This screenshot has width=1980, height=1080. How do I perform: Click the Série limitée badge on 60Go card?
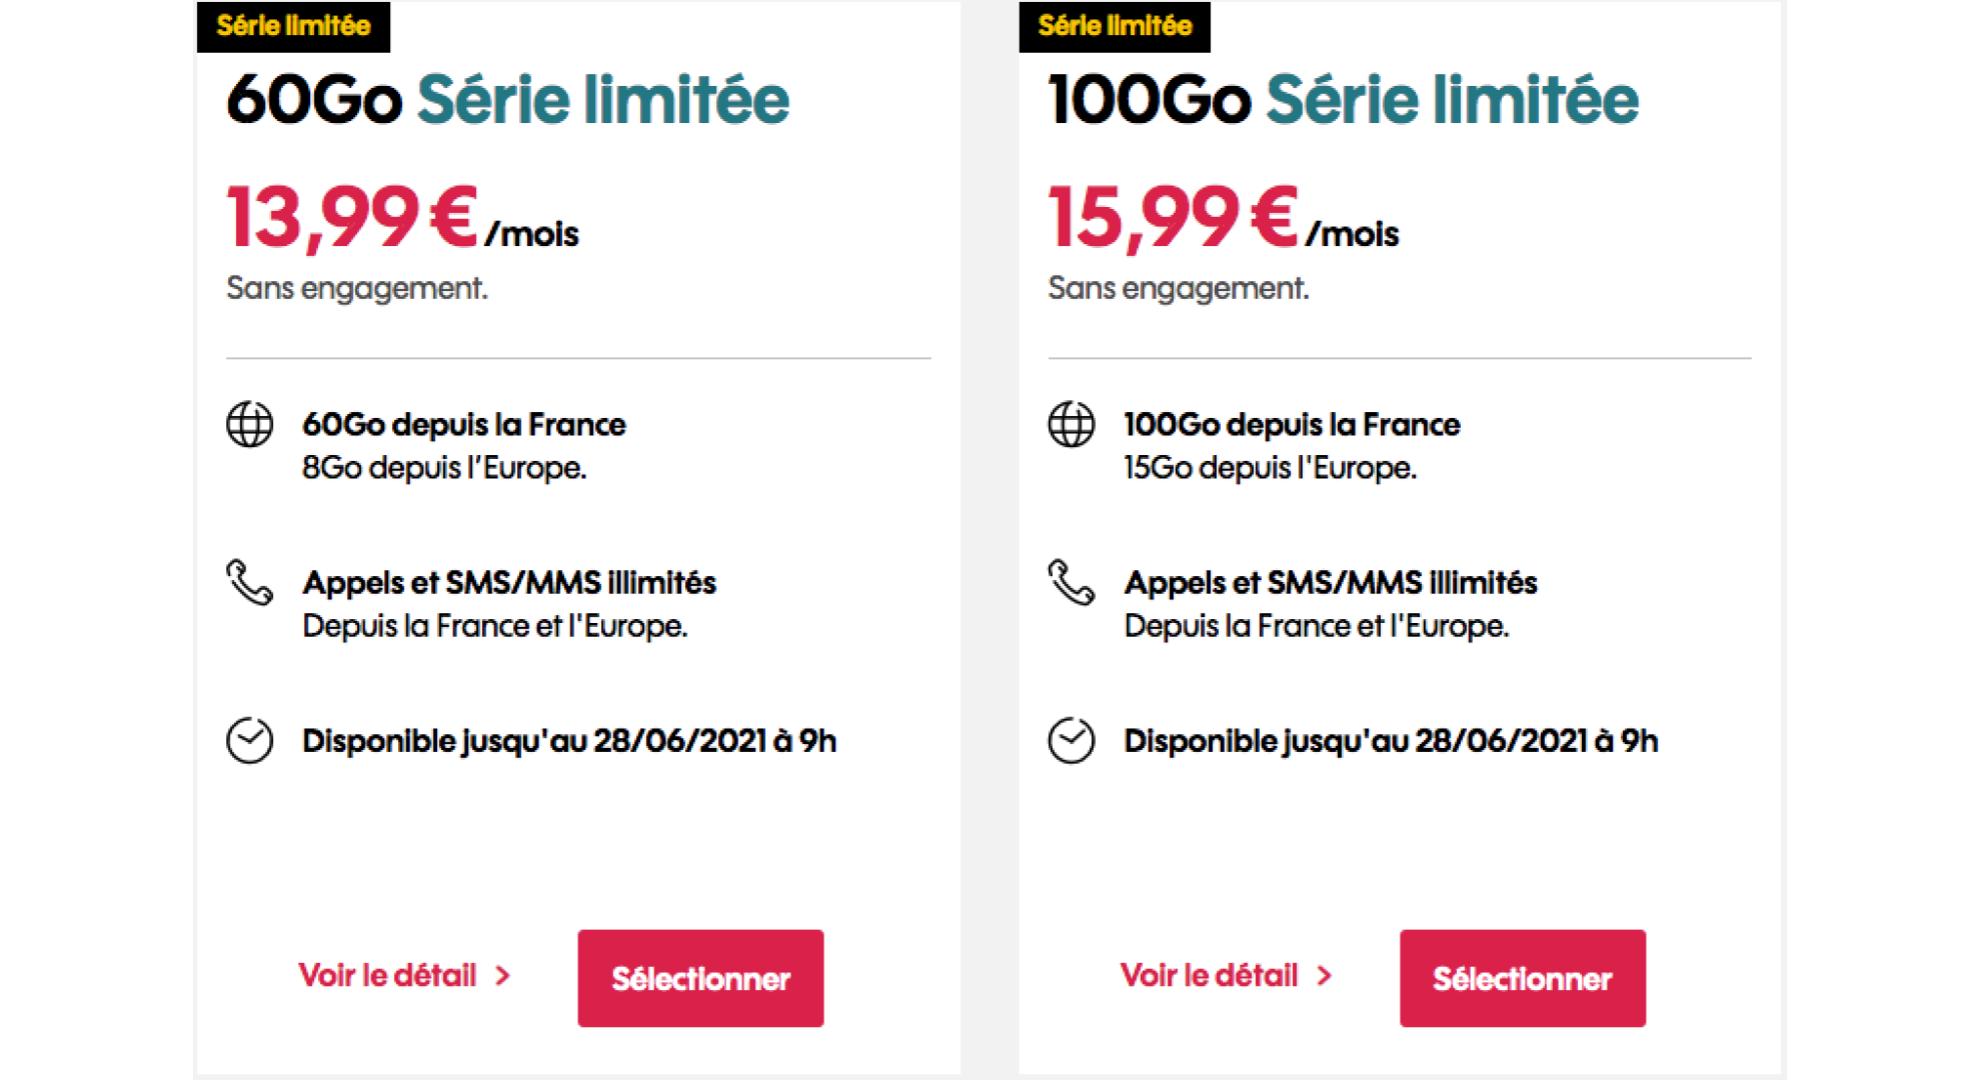(x=293, y=26)
